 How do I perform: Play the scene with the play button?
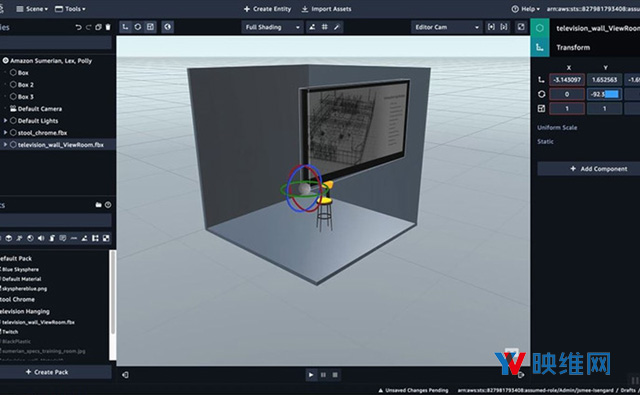point(311,375)
